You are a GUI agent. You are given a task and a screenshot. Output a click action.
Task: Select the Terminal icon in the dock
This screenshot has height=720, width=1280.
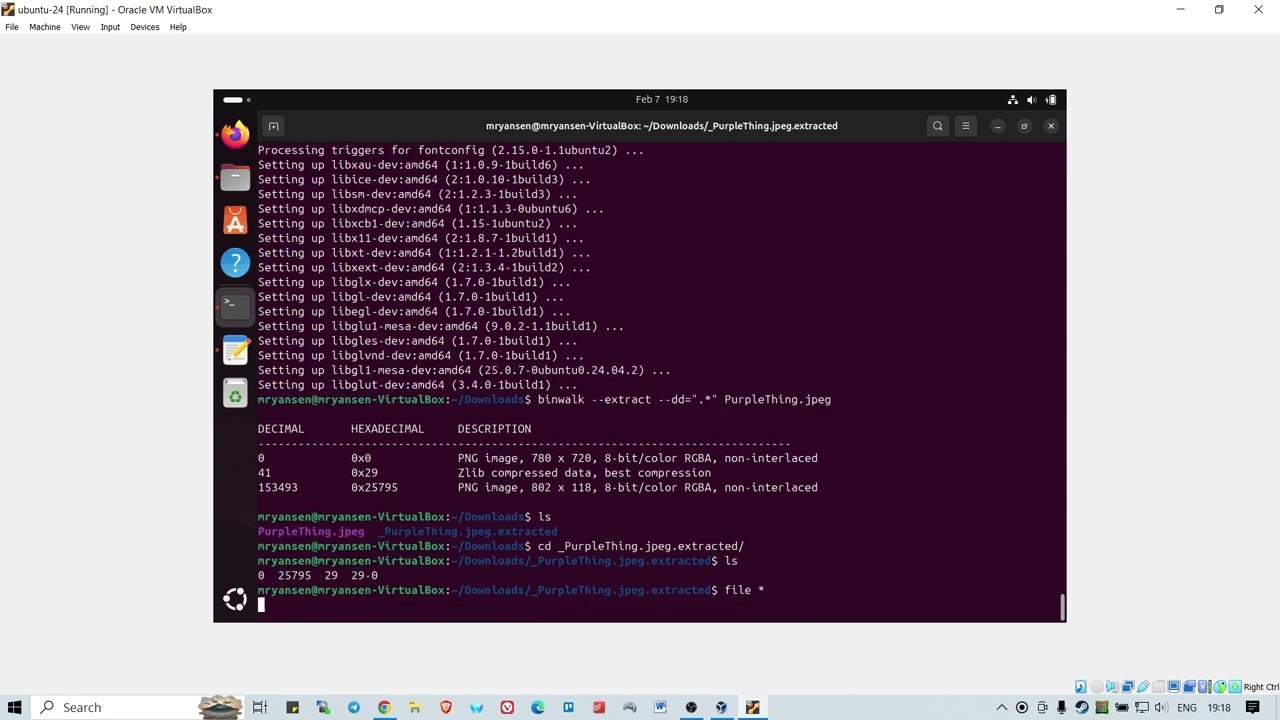[235, 306]
